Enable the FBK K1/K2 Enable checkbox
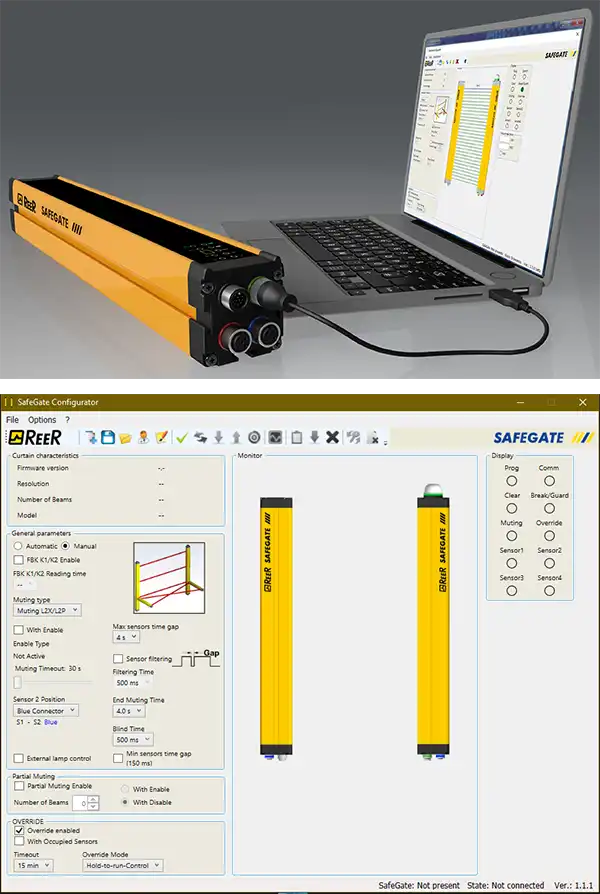 19,560
